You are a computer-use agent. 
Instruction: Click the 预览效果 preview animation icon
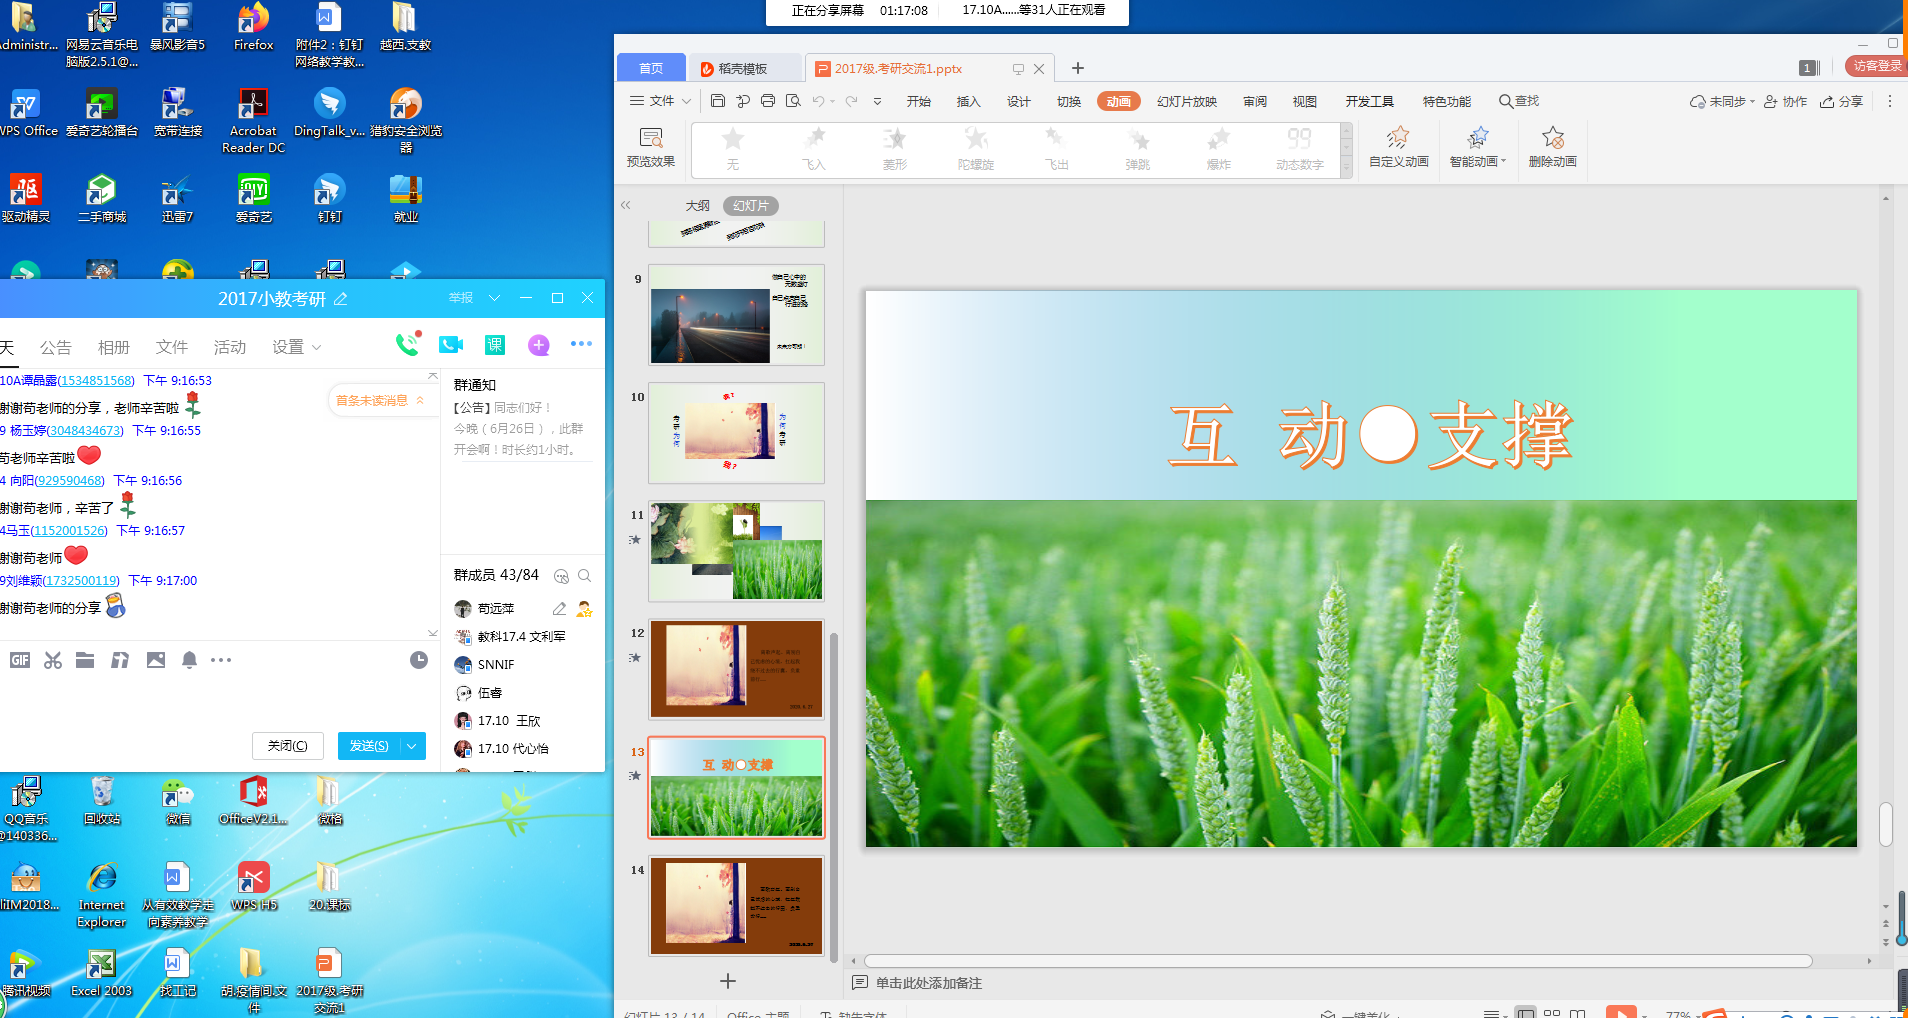[x=650, y=146]
